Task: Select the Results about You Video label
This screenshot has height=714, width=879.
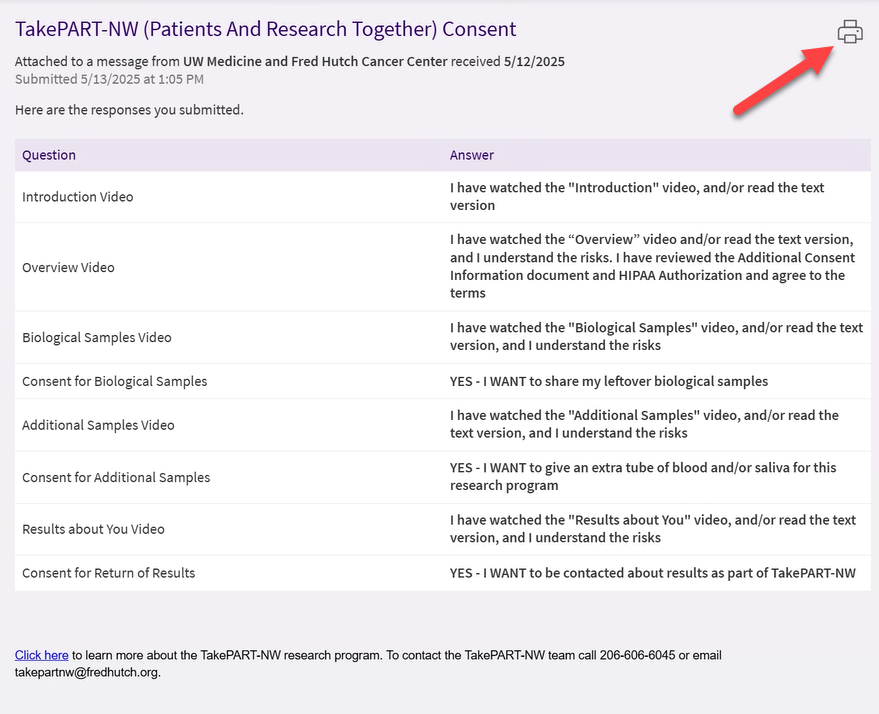Action: (93, 529)
